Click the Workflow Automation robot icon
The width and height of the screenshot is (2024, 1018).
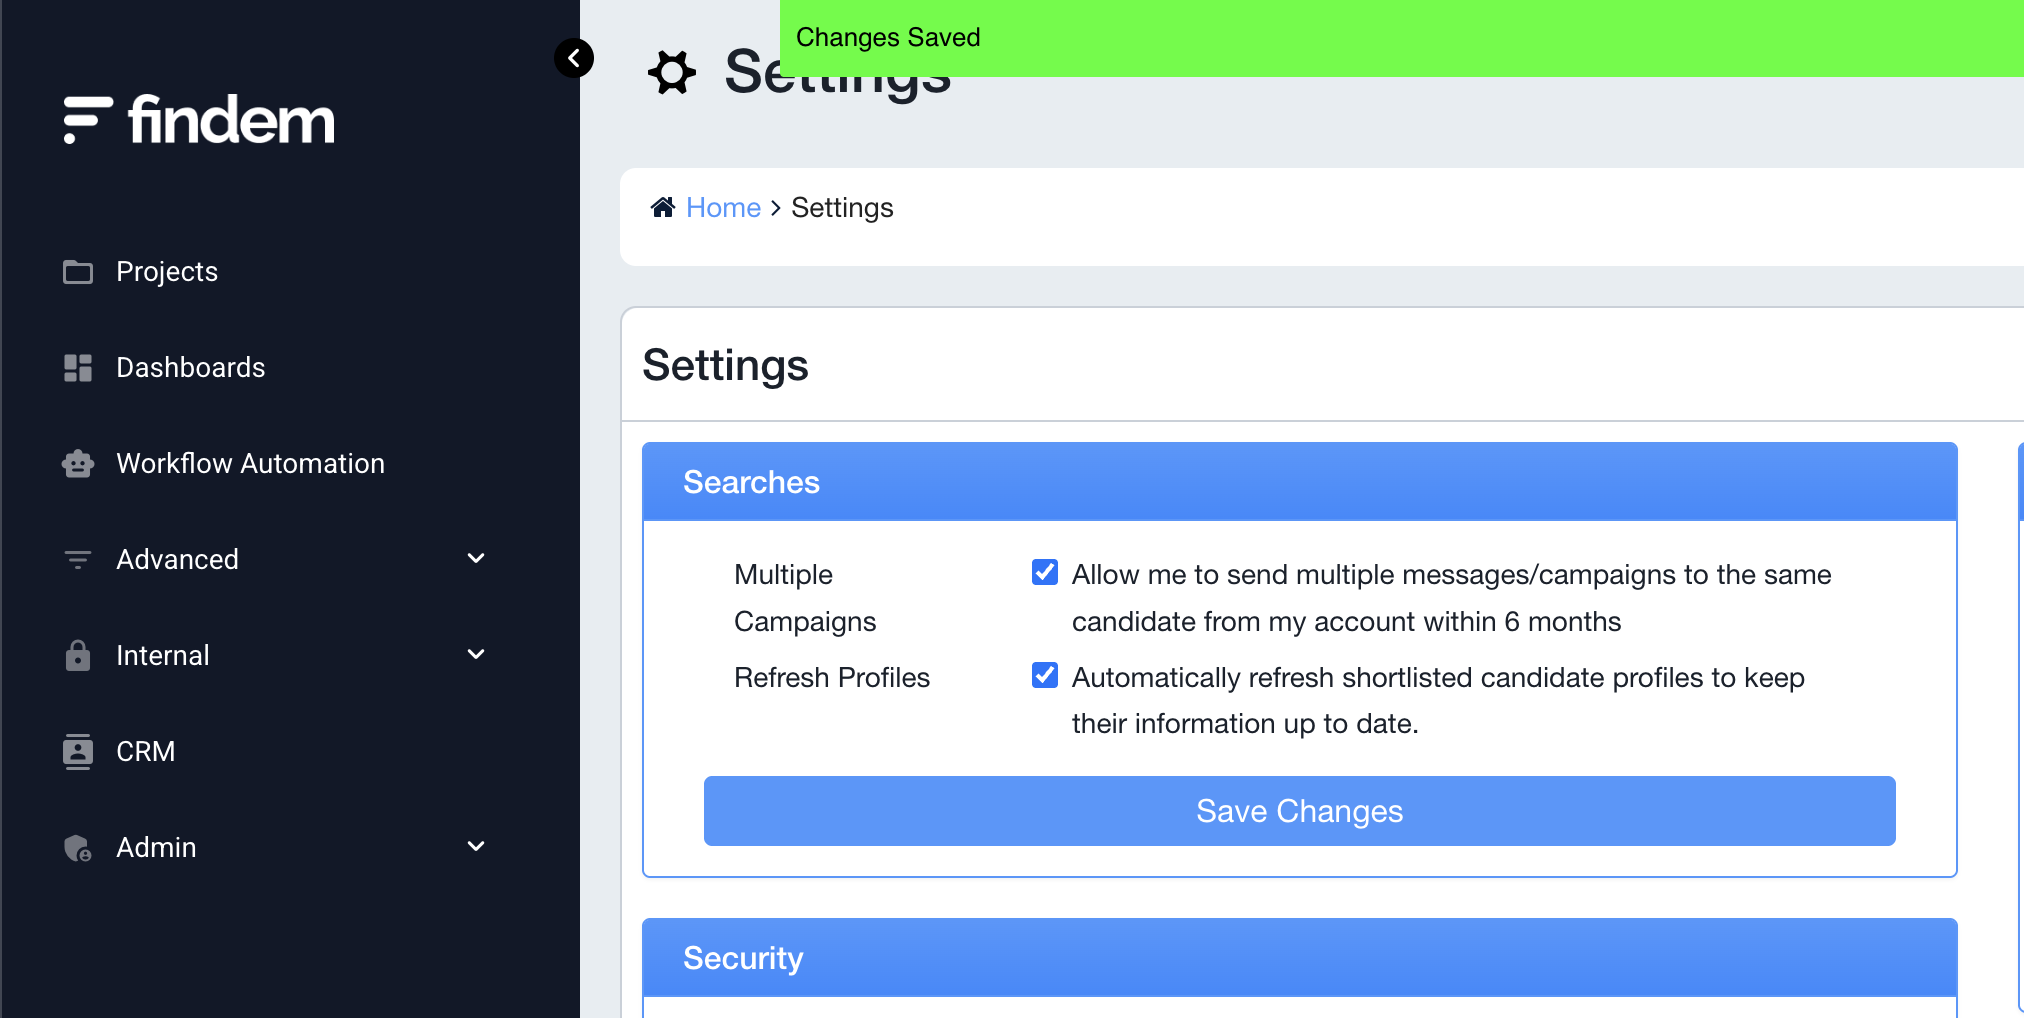point(78,464)
